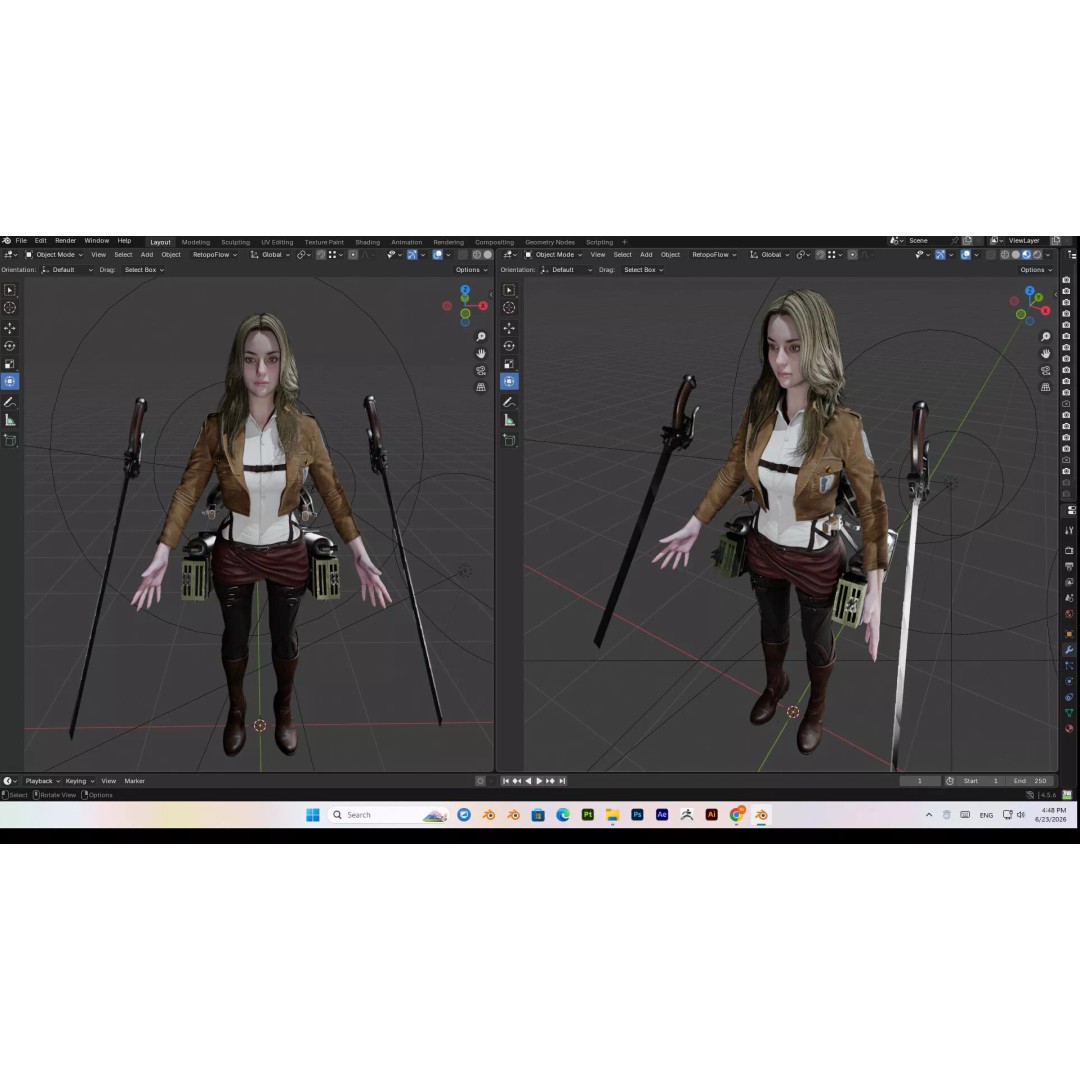Viewport: 1080px width, 1080px height.
Task: Toggle show gizmo in right viewport header
Action: click(940, 255)
